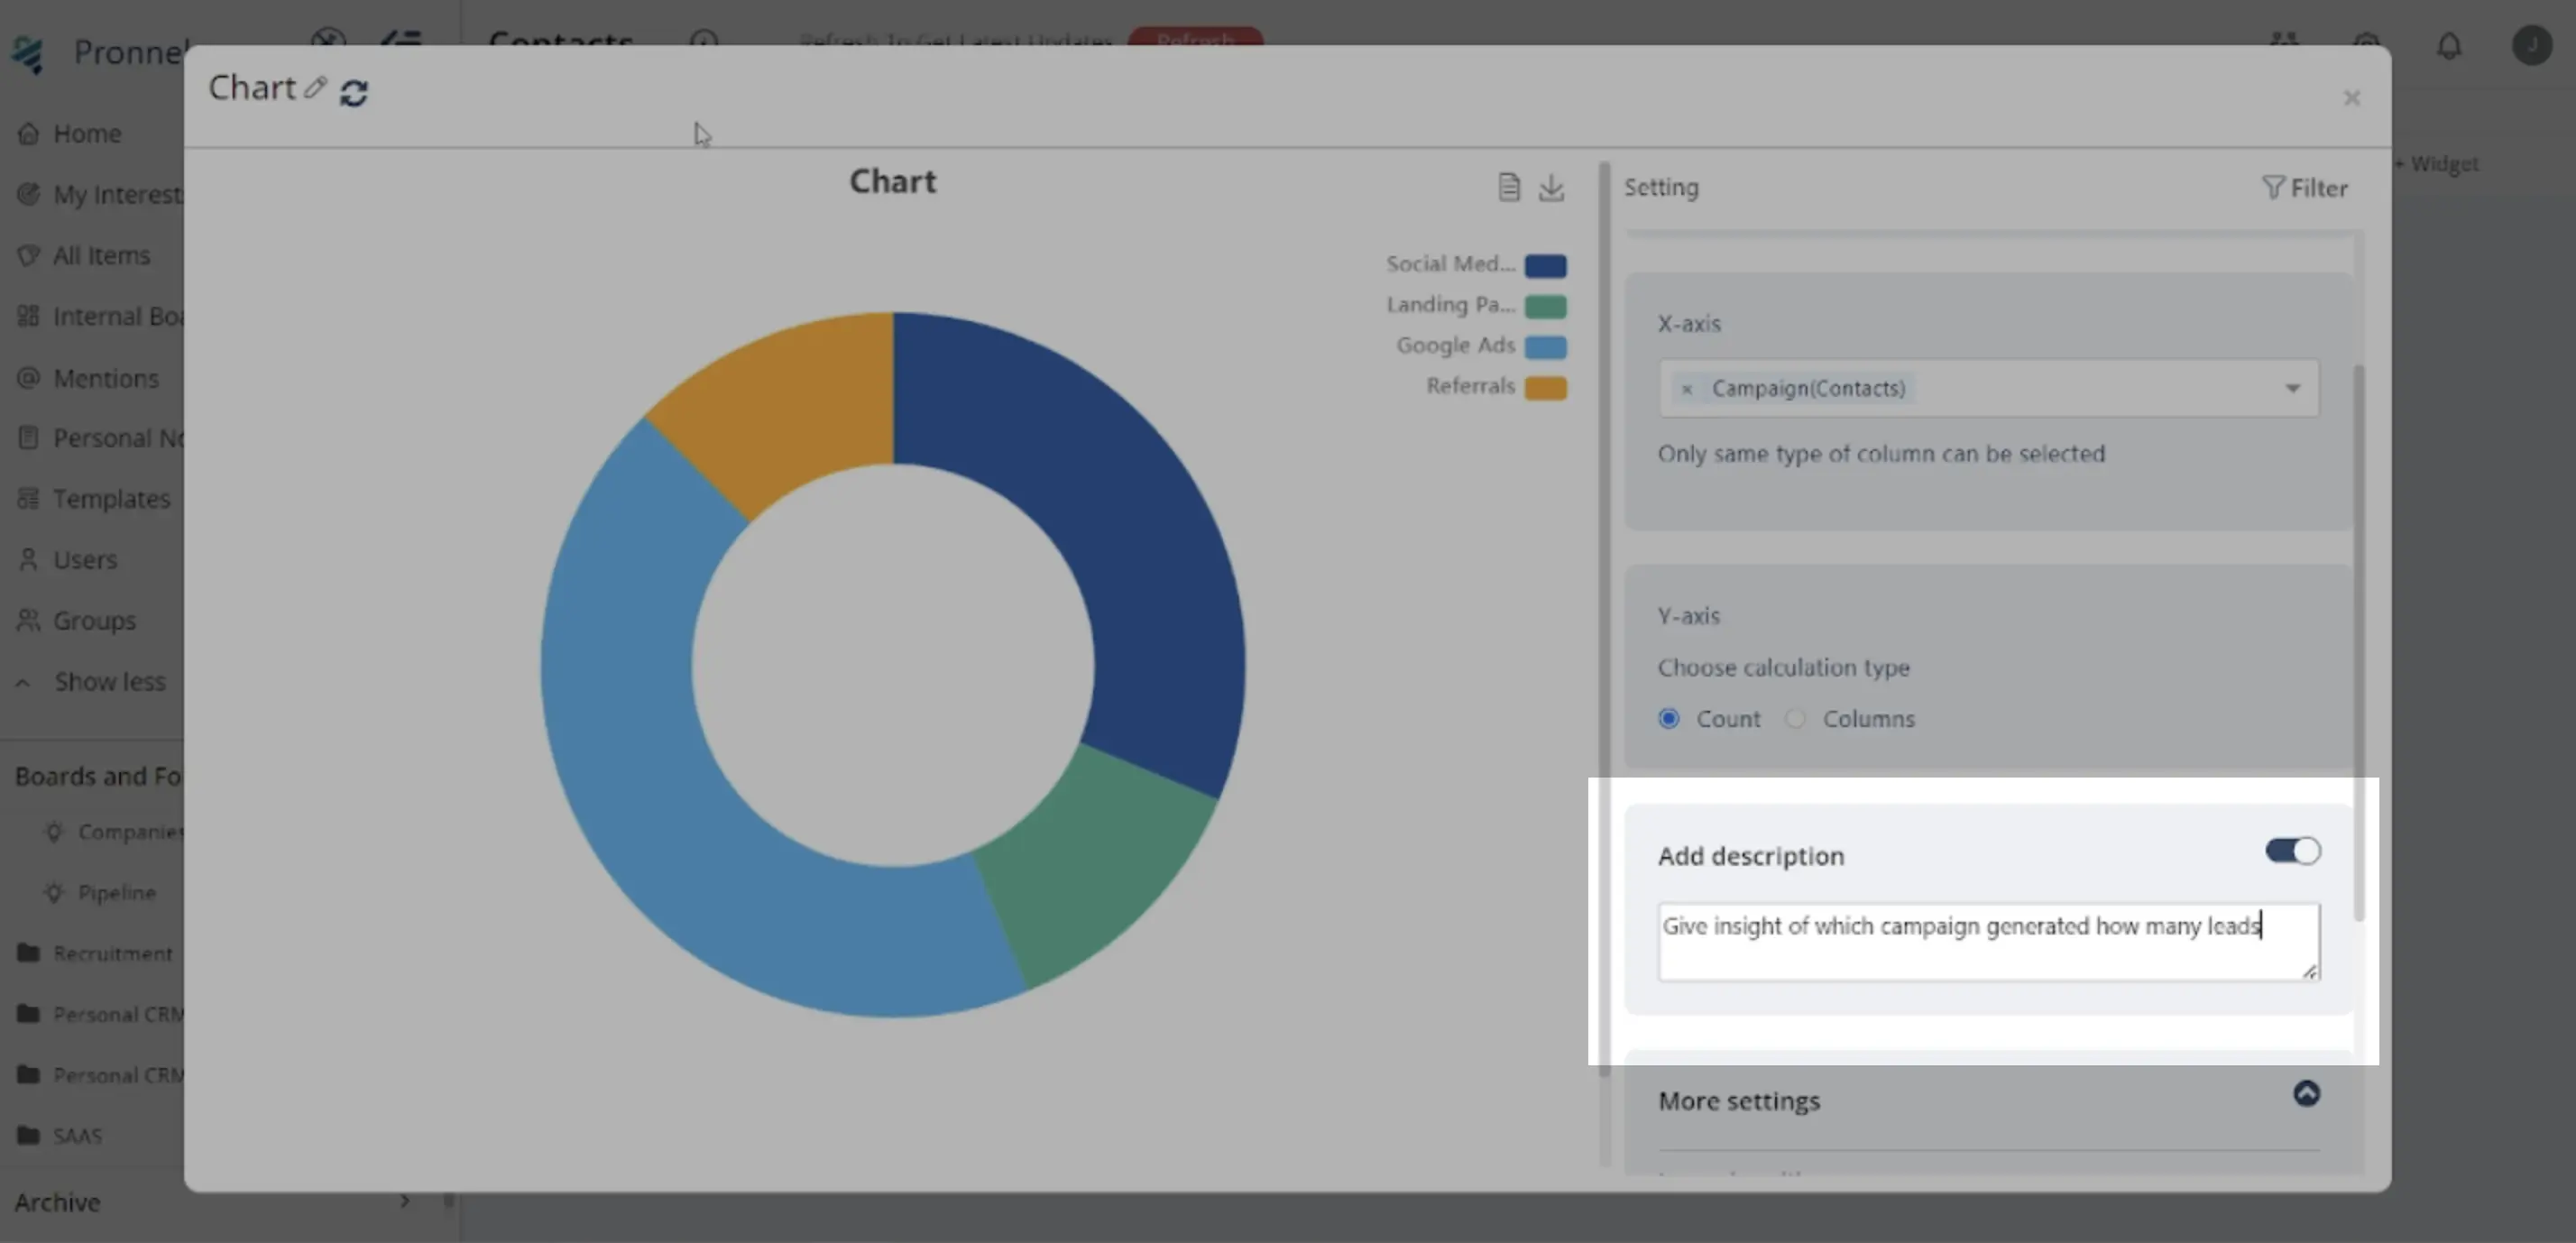The width and height of the screenshot is (2576, 1243).
Task: Turn off the Add description toggle
Action: pos(2292,851)
